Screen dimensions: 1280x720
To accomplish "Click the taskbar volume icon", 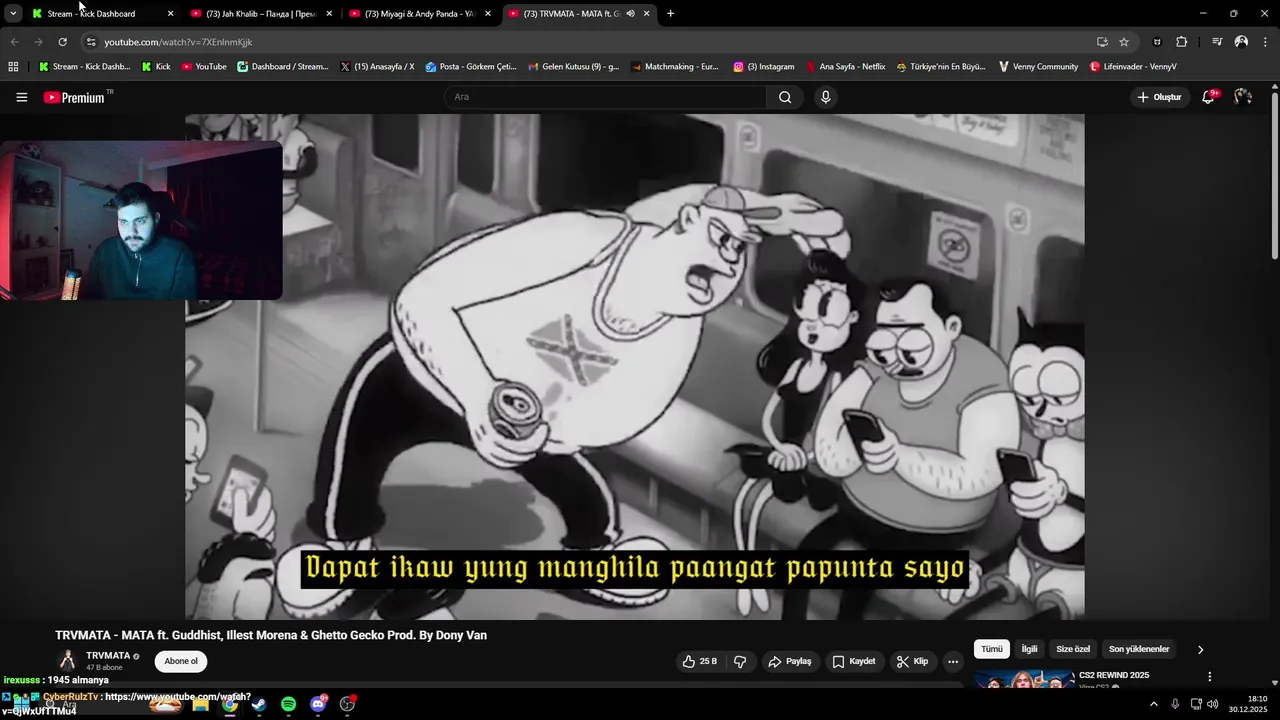I will point(1213,704).
